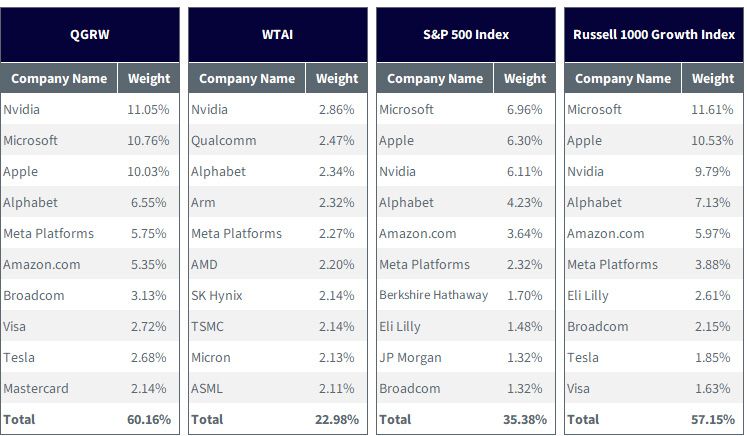Image resolution: width=747 pixels, height=436 pixels.
Task: Click the S&P 500 Index header
Action: tap(466, 34)
